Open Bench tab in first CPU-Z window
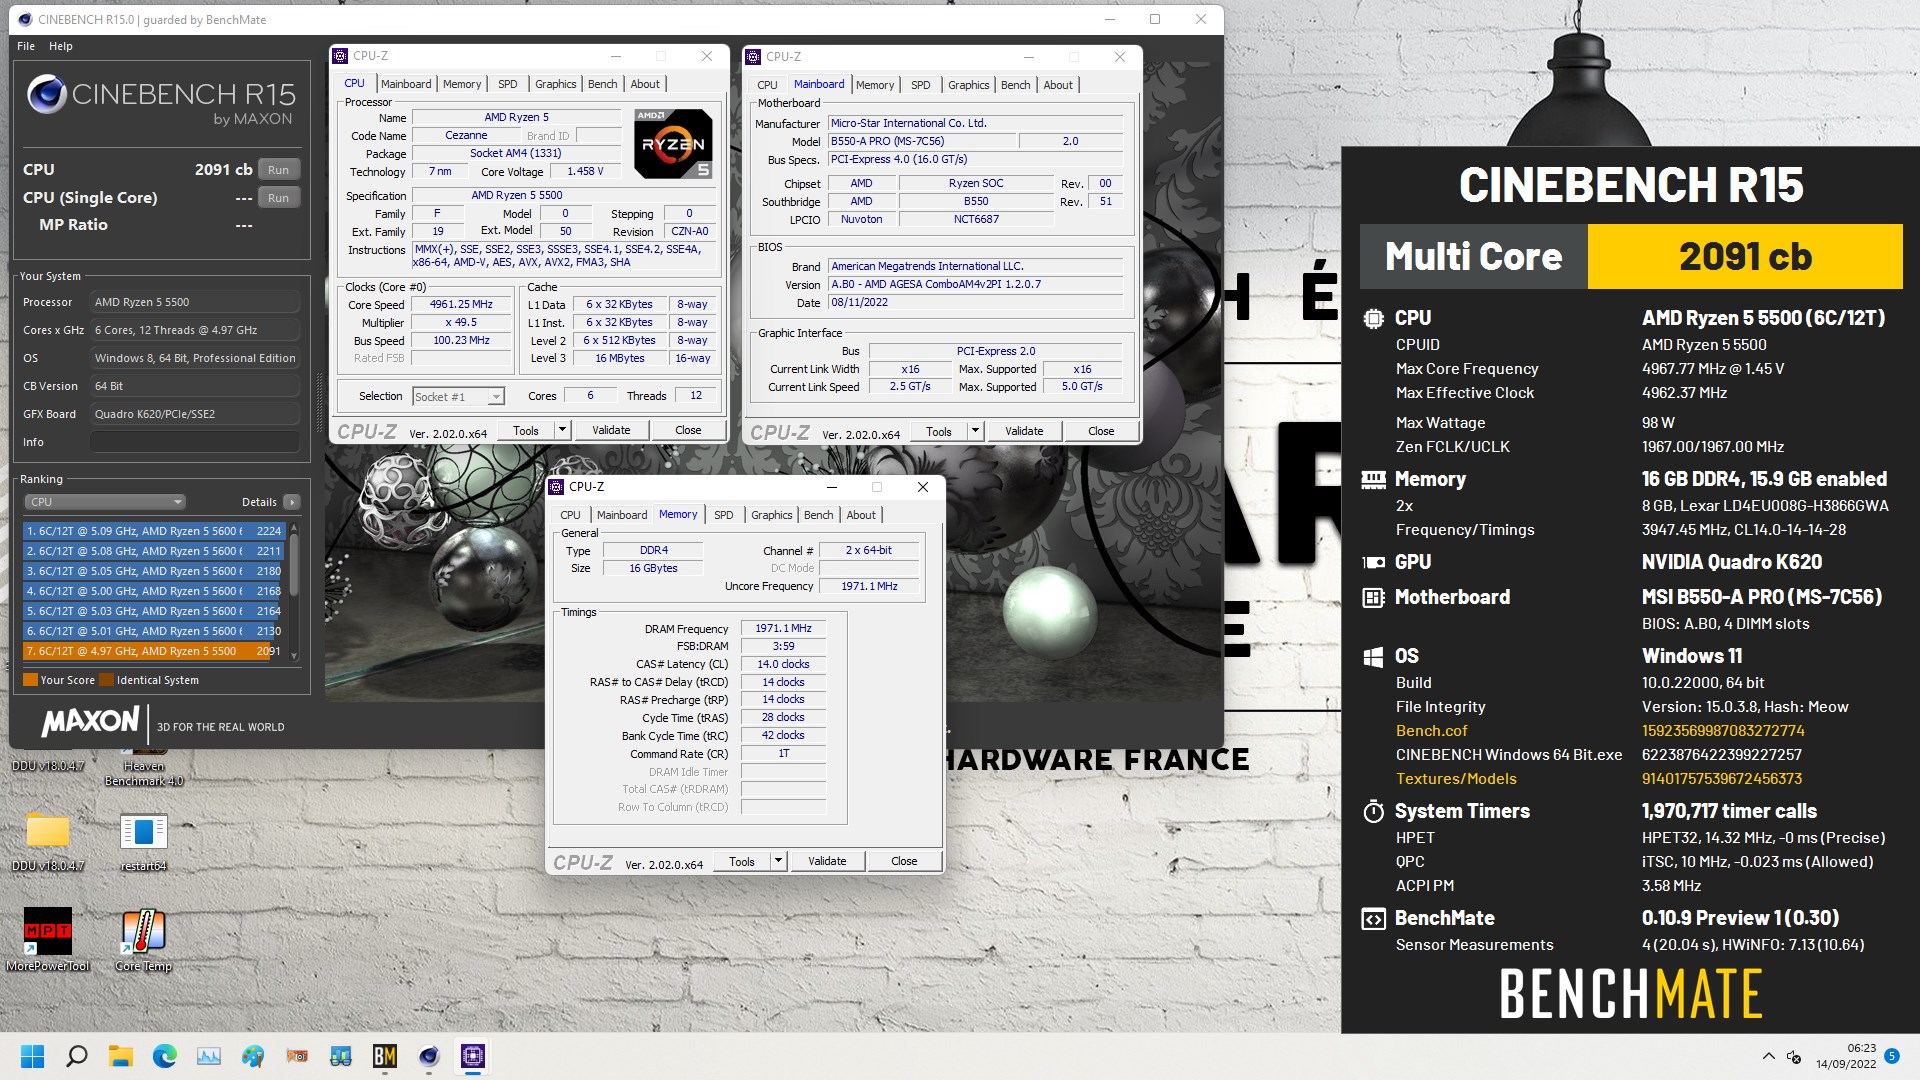 [602, 84]
